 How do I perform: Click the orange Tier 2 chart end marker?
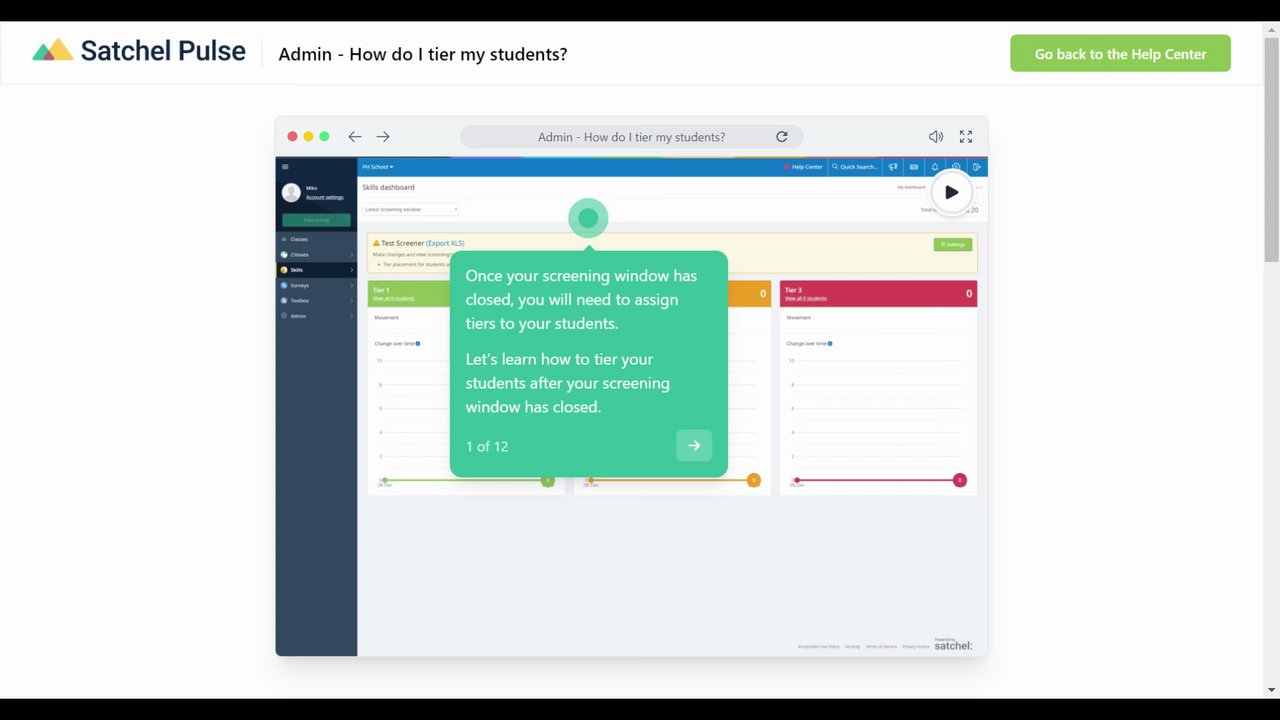pos(754,480)
